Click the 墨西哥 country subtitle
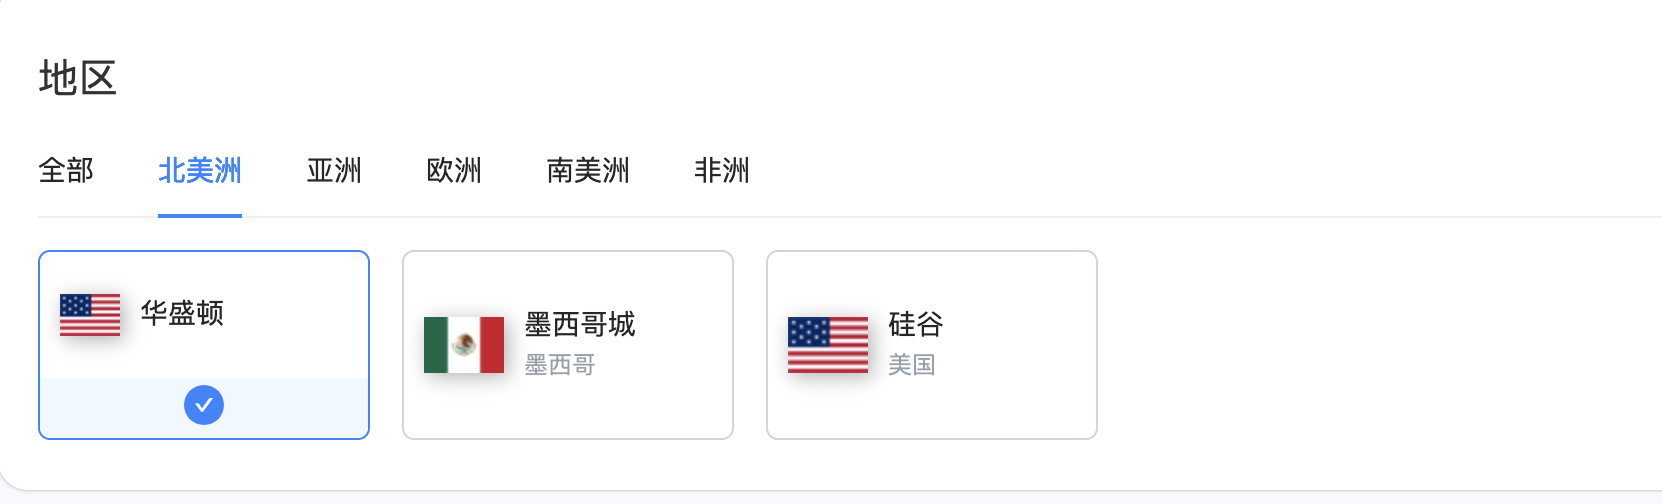 click(560, 365)
